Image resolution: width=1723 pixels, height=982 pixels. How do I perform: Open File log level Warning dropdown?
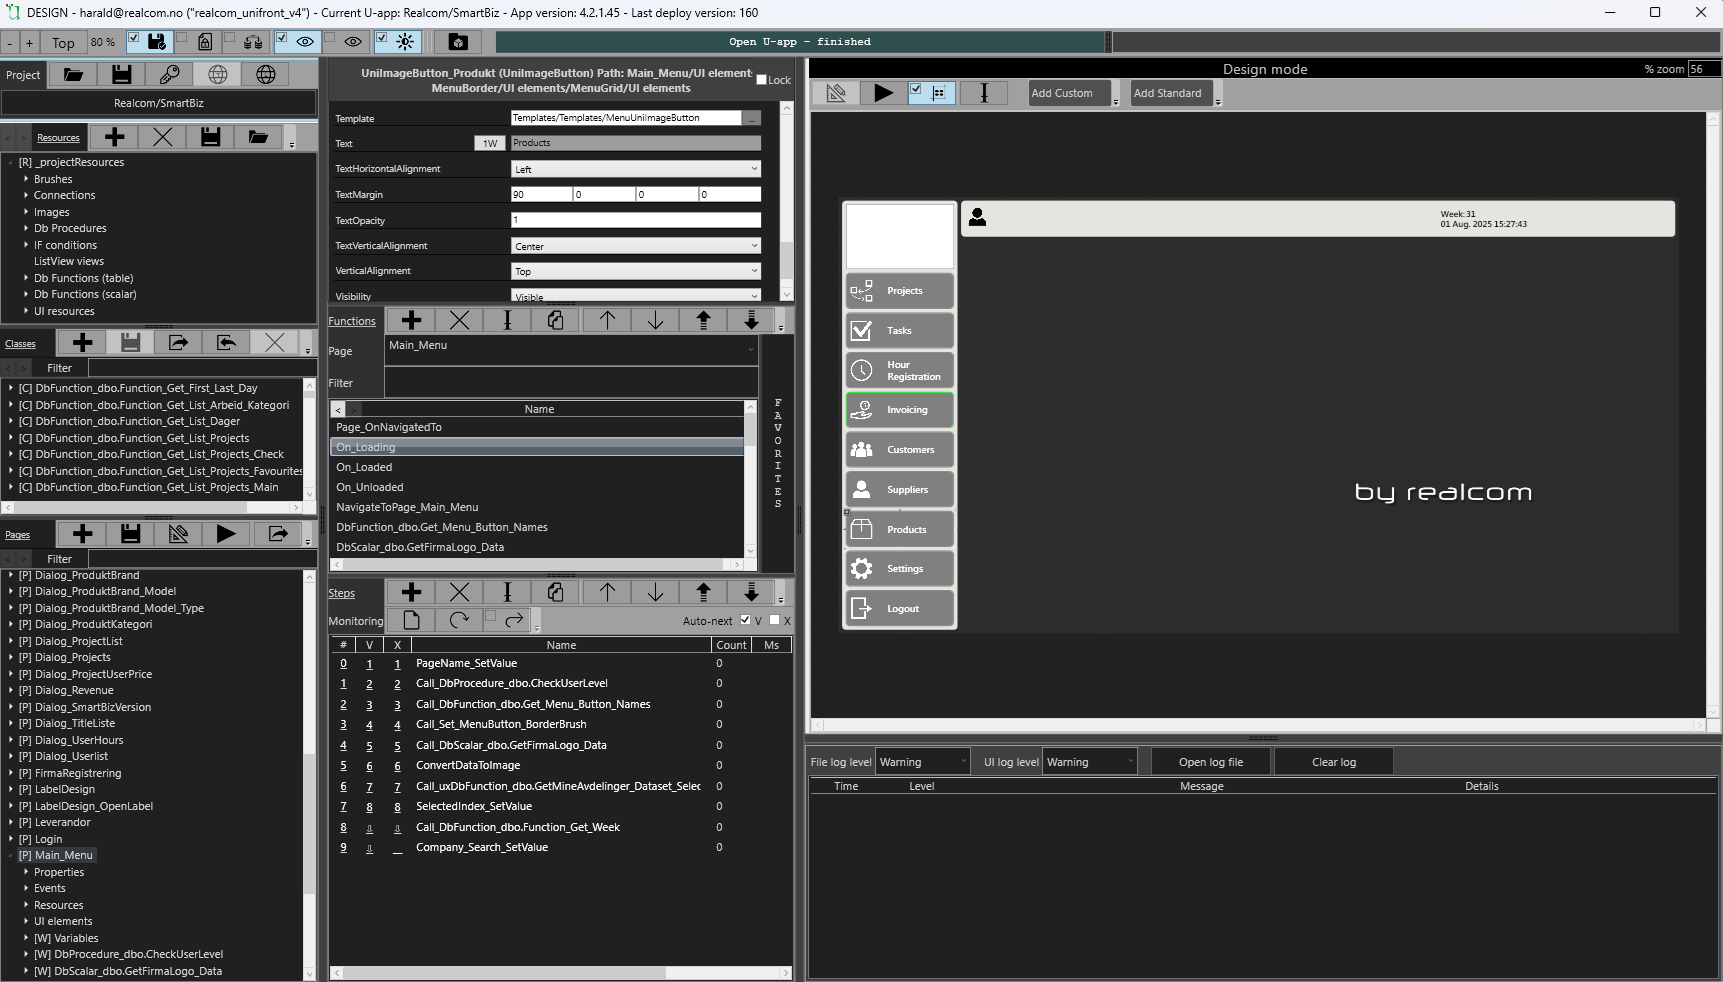922,762
